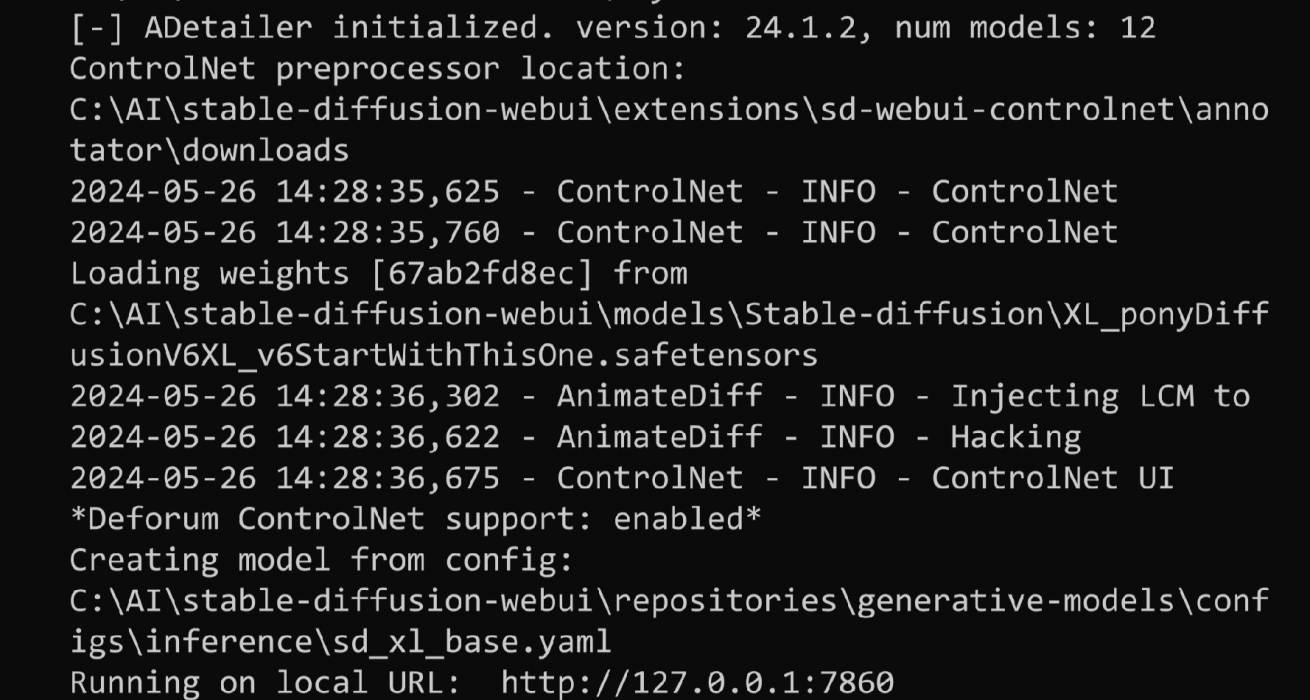This screenshot has width=1310, height=700.
Task: Click the Deforum ControlNet support enabled line
Action: 415,519
